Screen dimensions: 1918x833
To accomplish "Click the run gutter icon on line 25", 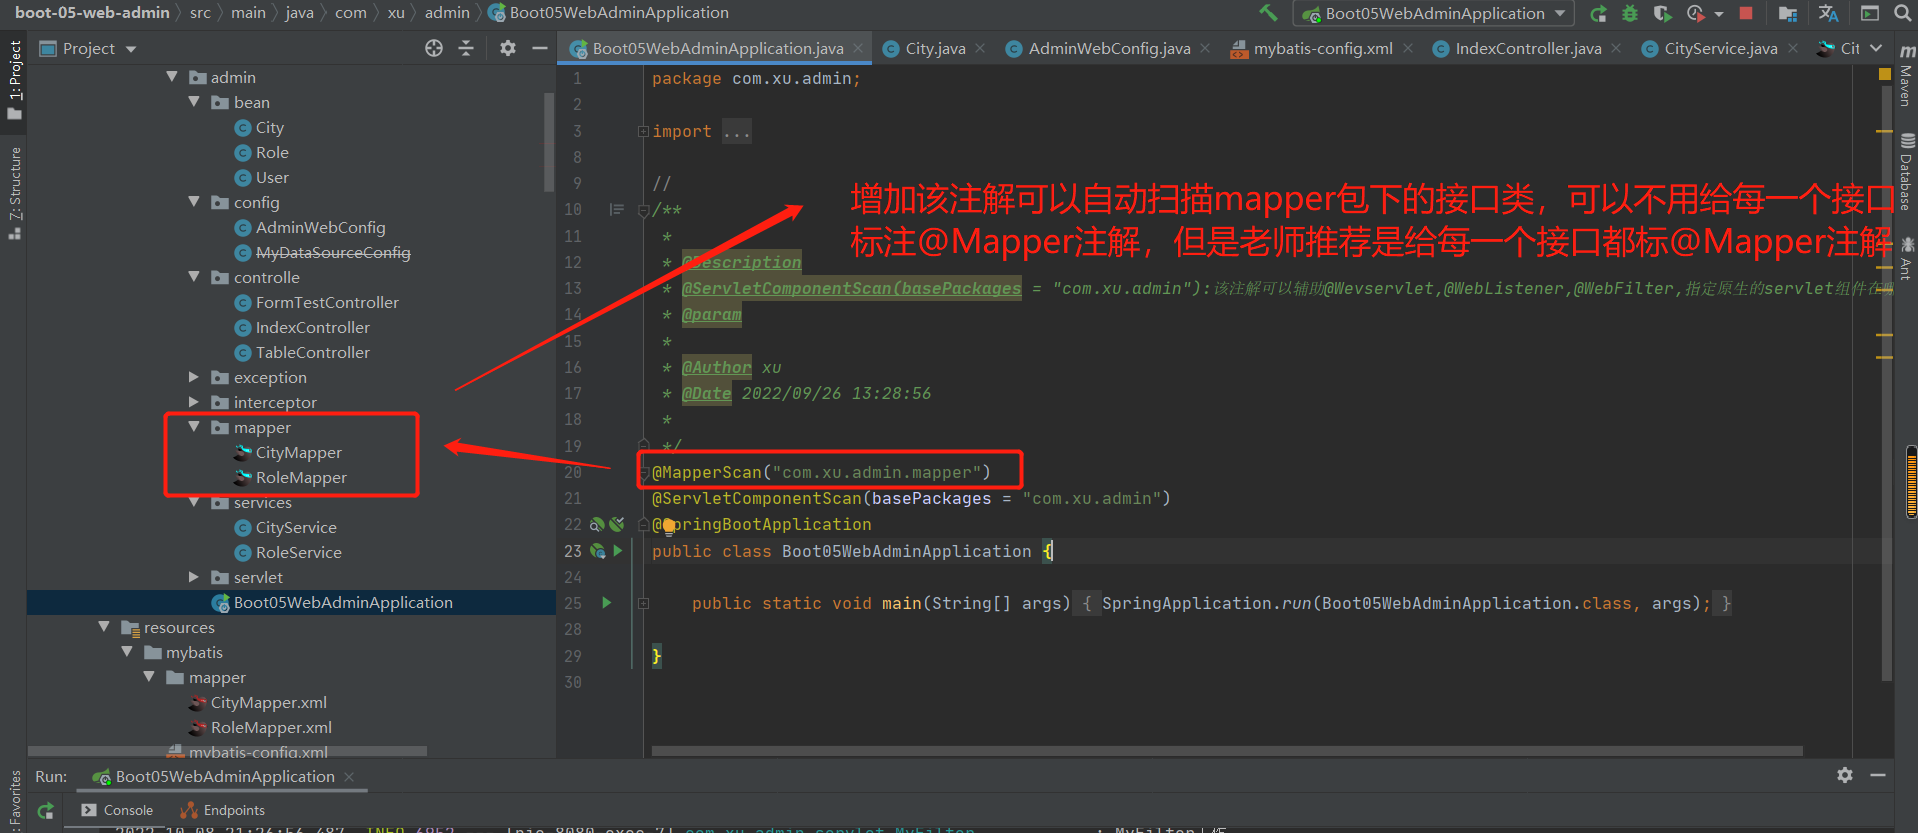I will click(606, 603).
